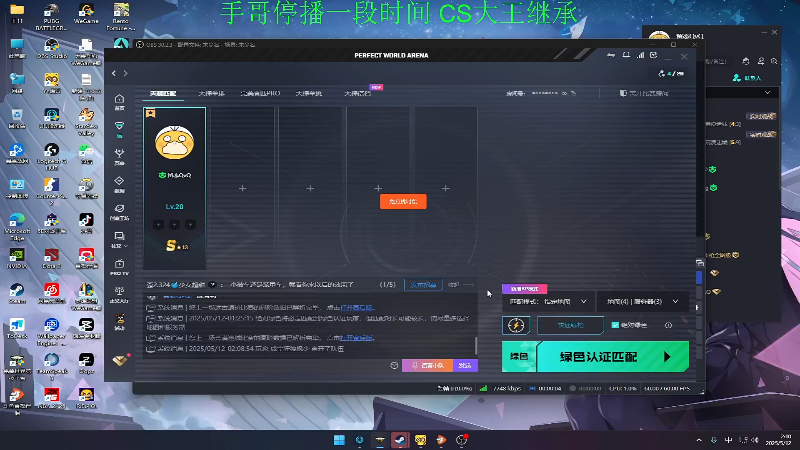
Task: Switch to the first active match tab
Action: 163,93
